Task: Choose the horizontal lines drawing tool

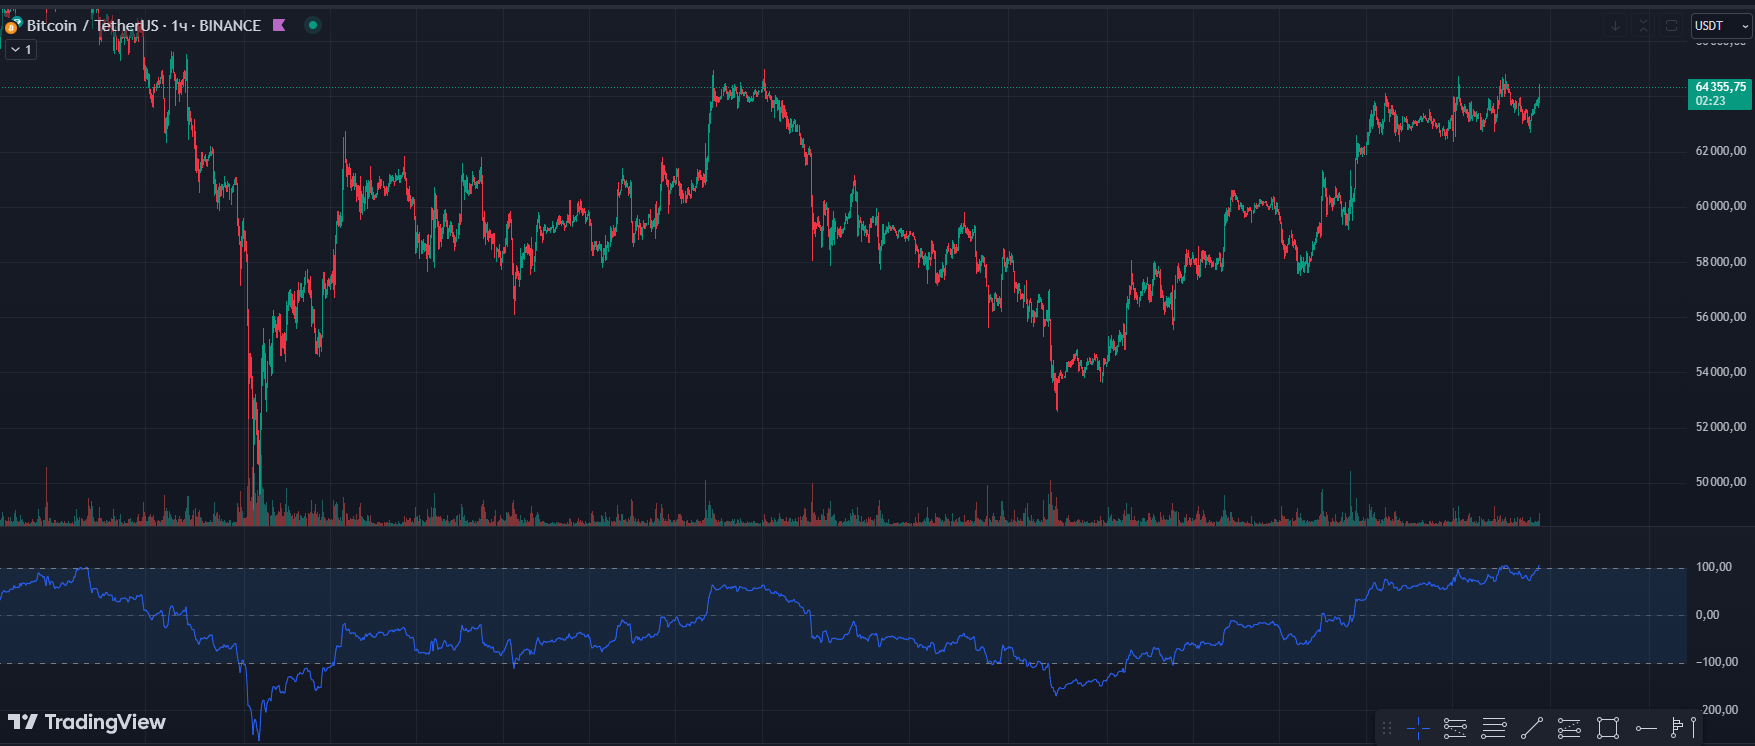Action: (1493, 728)
